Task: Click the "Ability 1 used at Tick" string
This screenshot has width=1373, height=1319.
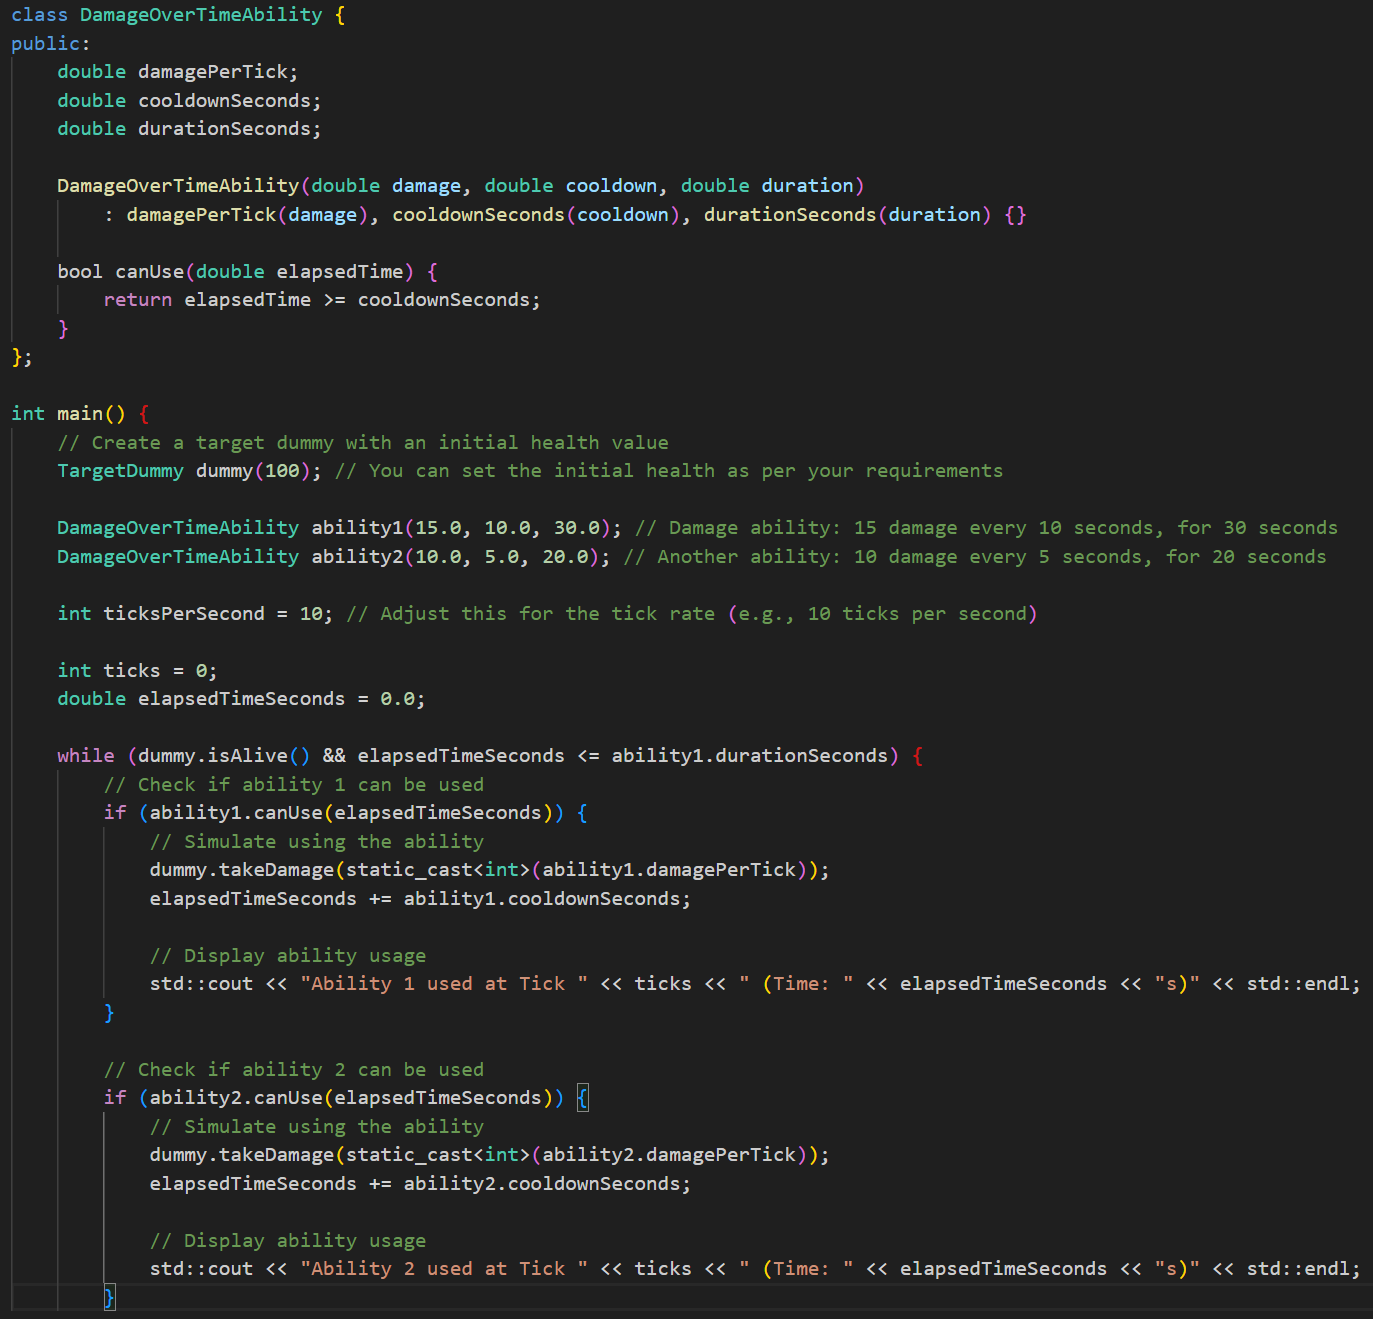Action: click(x=443, y=984)
